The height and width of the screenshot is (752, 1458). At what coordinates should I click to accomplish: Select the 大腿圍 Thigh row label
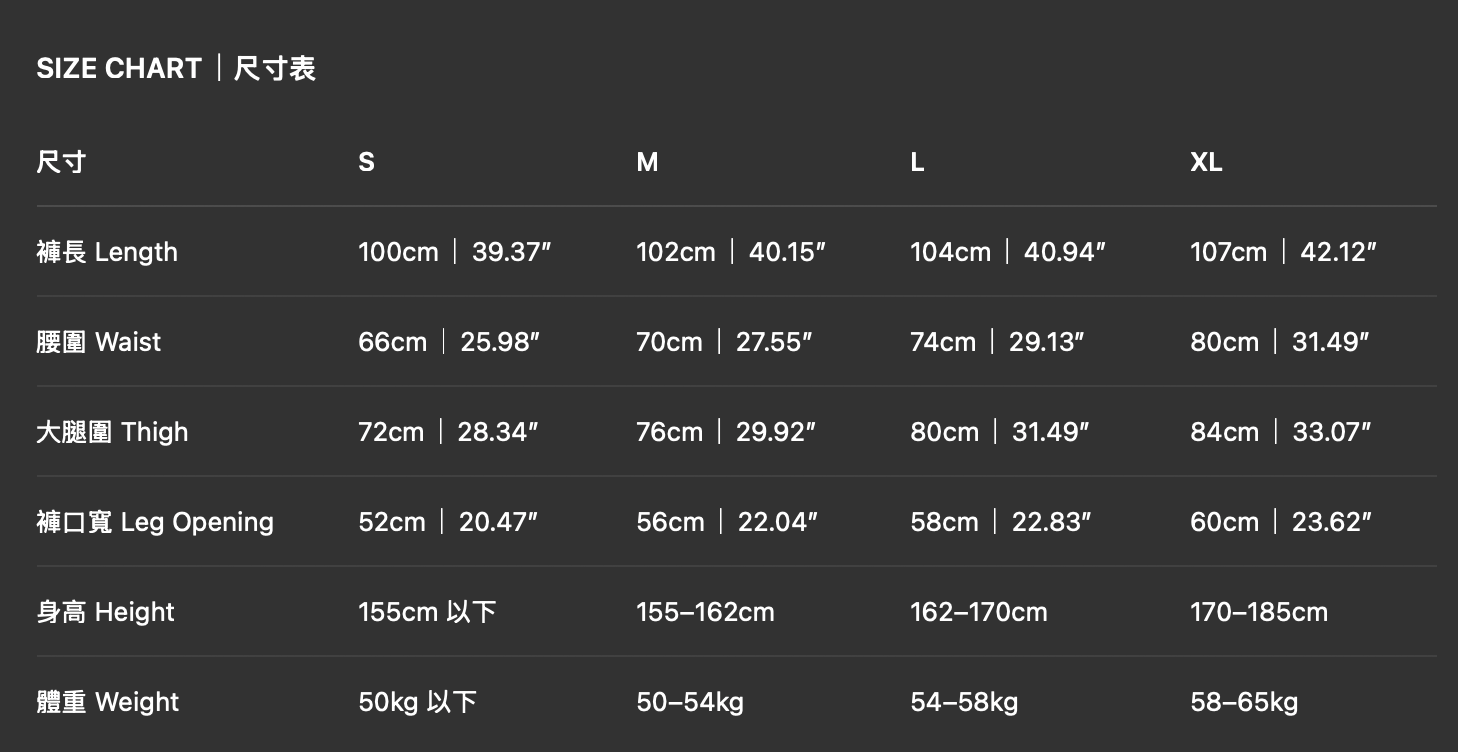112,432
